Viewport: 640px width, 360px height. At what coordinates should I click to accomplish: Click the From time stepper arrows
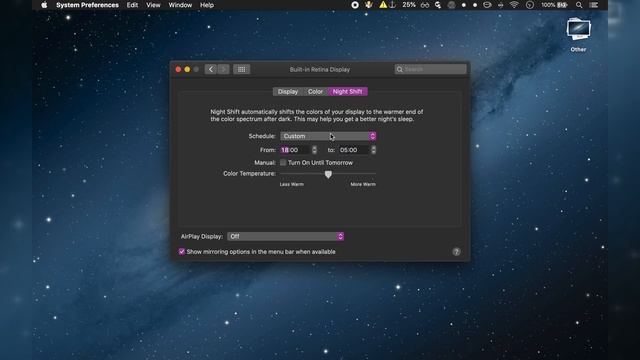[x=314, y=150]
